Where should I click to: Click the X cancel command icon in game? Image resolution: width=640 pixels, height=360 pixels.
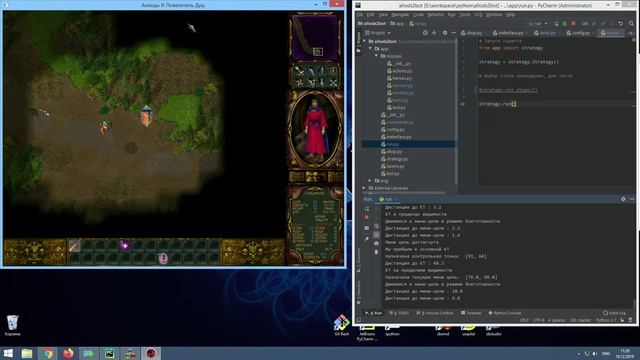click(333, 83)
